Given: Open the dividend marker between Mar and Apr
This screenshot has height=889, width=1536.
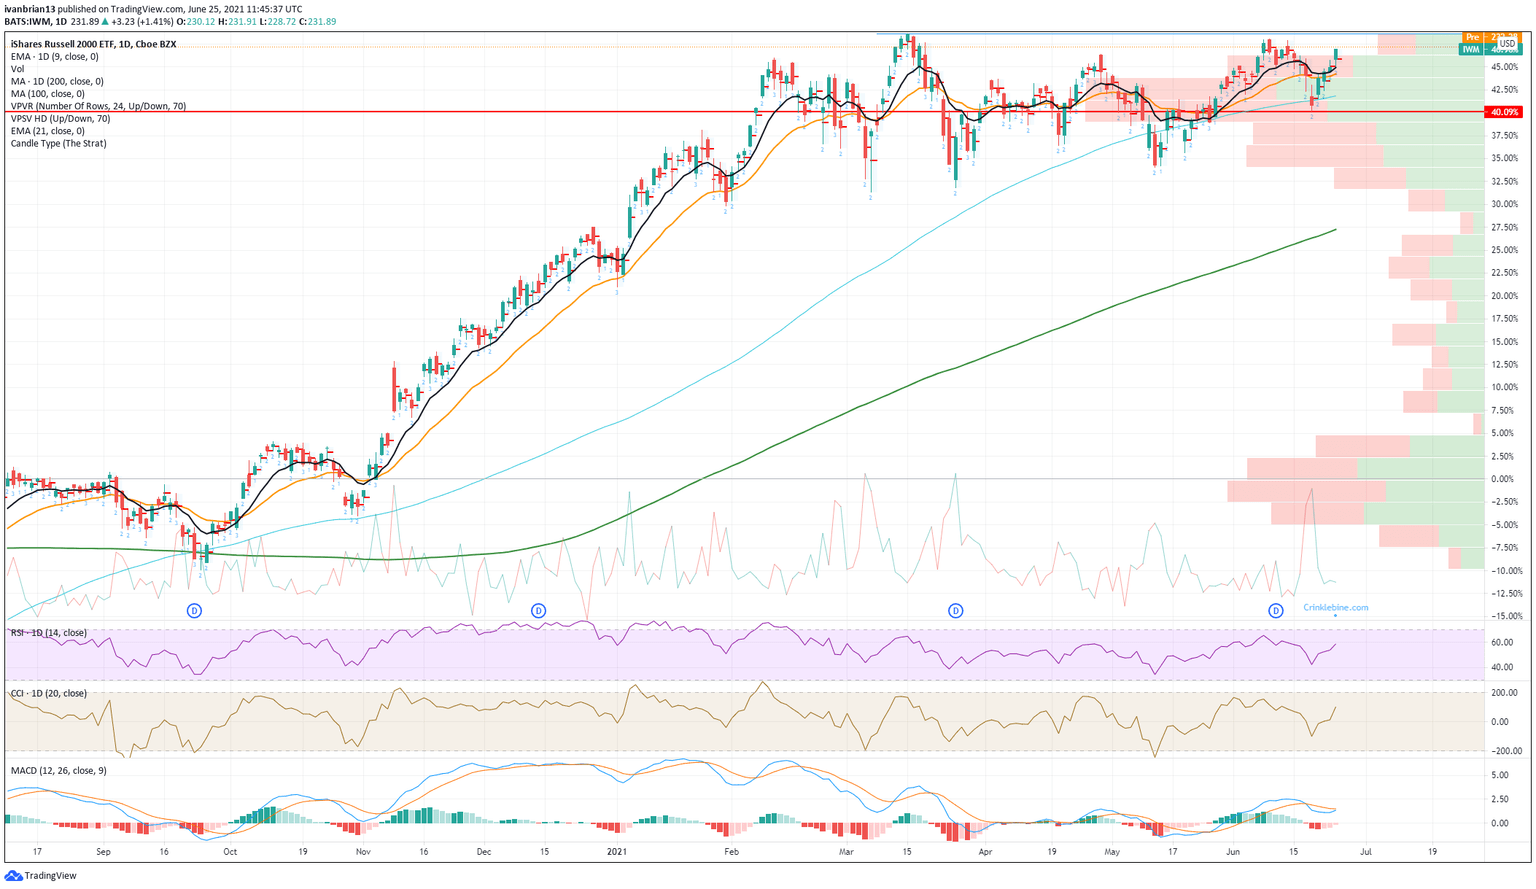Looking at the screenshot, I should click(956, 610).
